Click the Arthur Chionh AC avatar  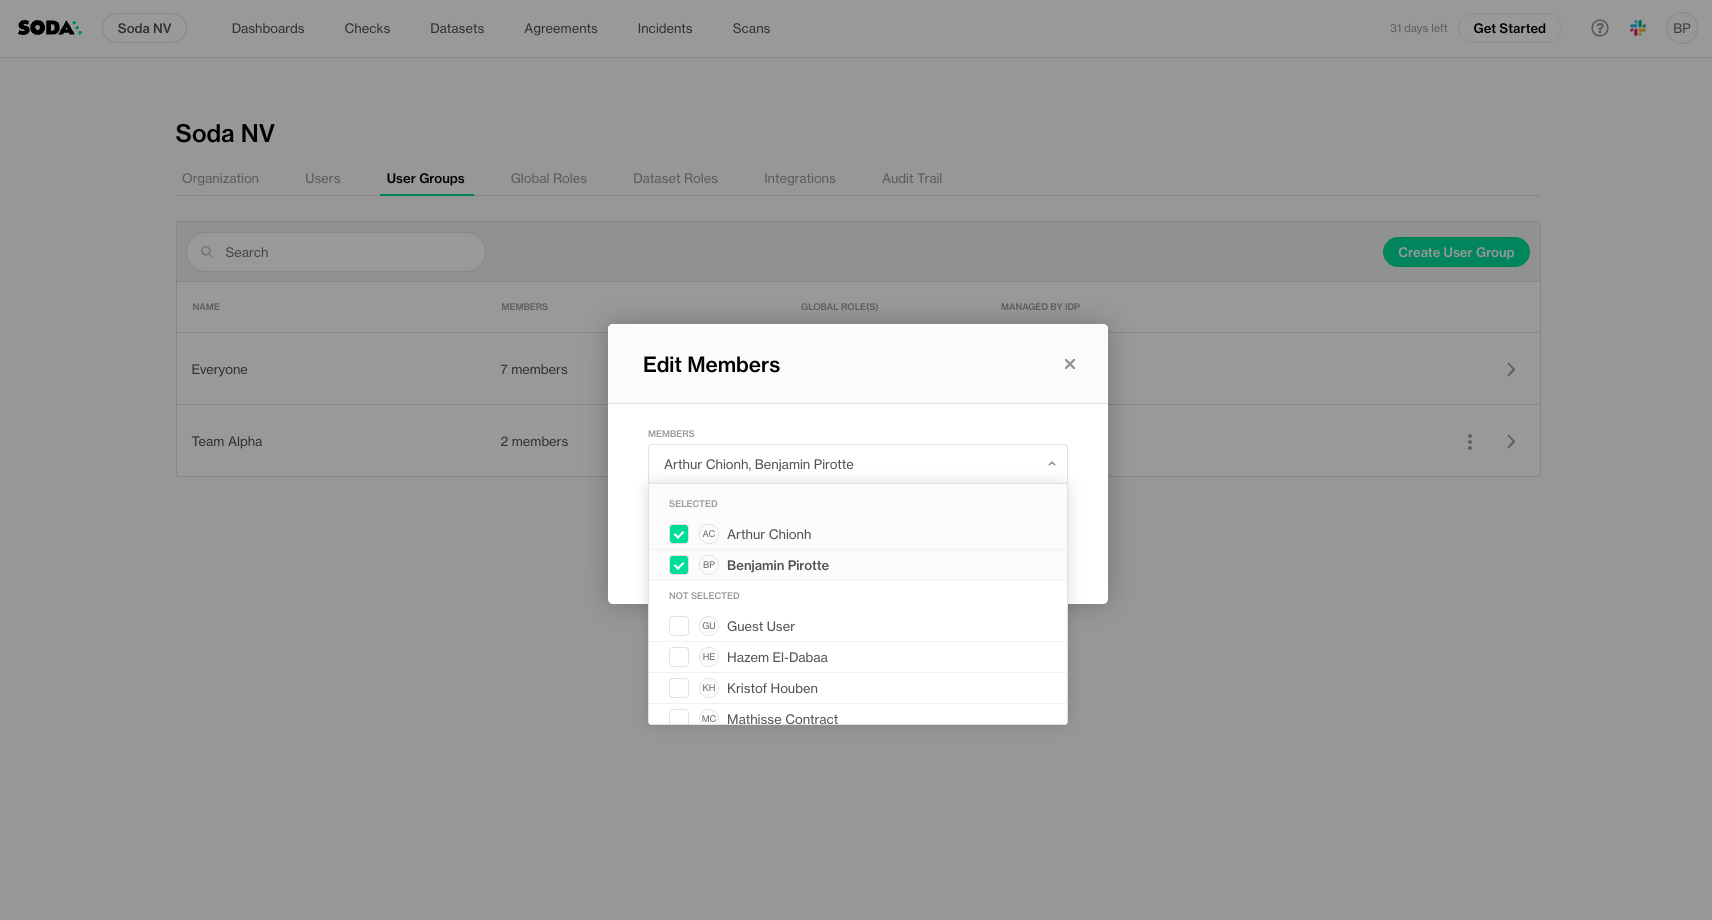pos(709,534)
